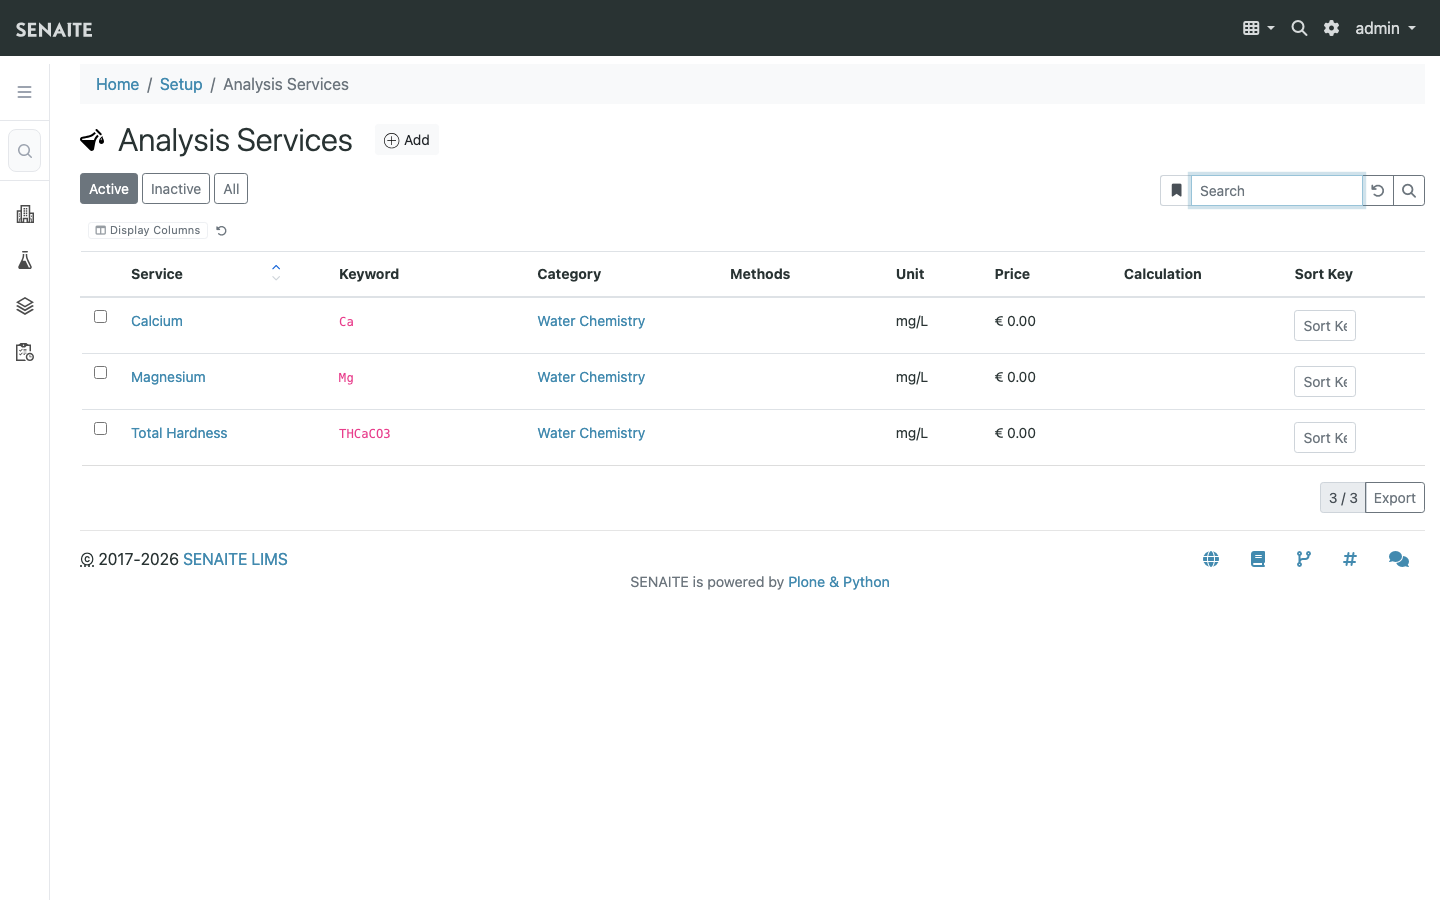Open the Plone & Python link

pyautogui.click(x=839, y=582)
